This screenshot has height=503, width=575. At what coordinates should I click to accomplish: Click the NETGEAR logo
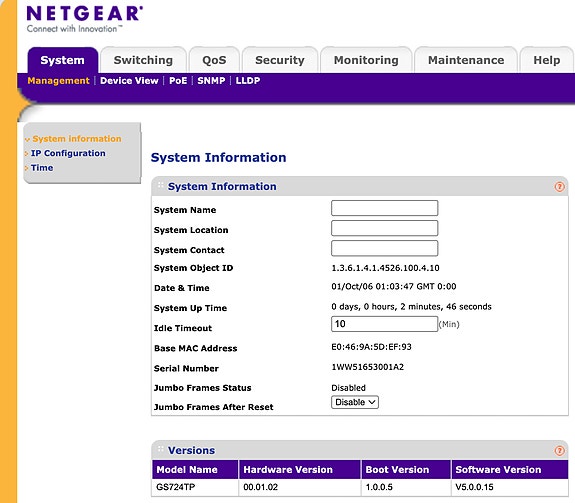click(85, 19)
